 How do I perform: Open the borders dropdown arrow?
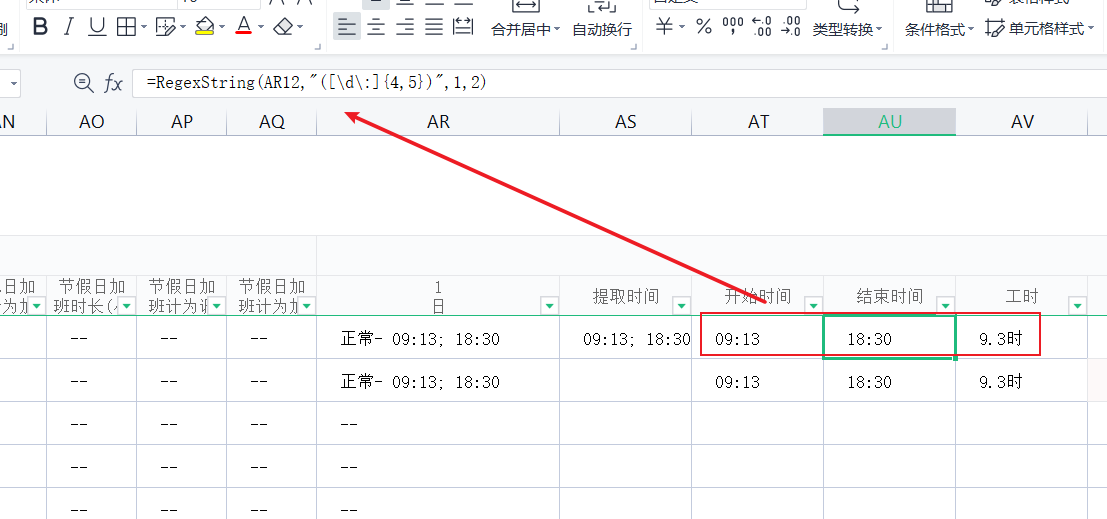[144, 28]
